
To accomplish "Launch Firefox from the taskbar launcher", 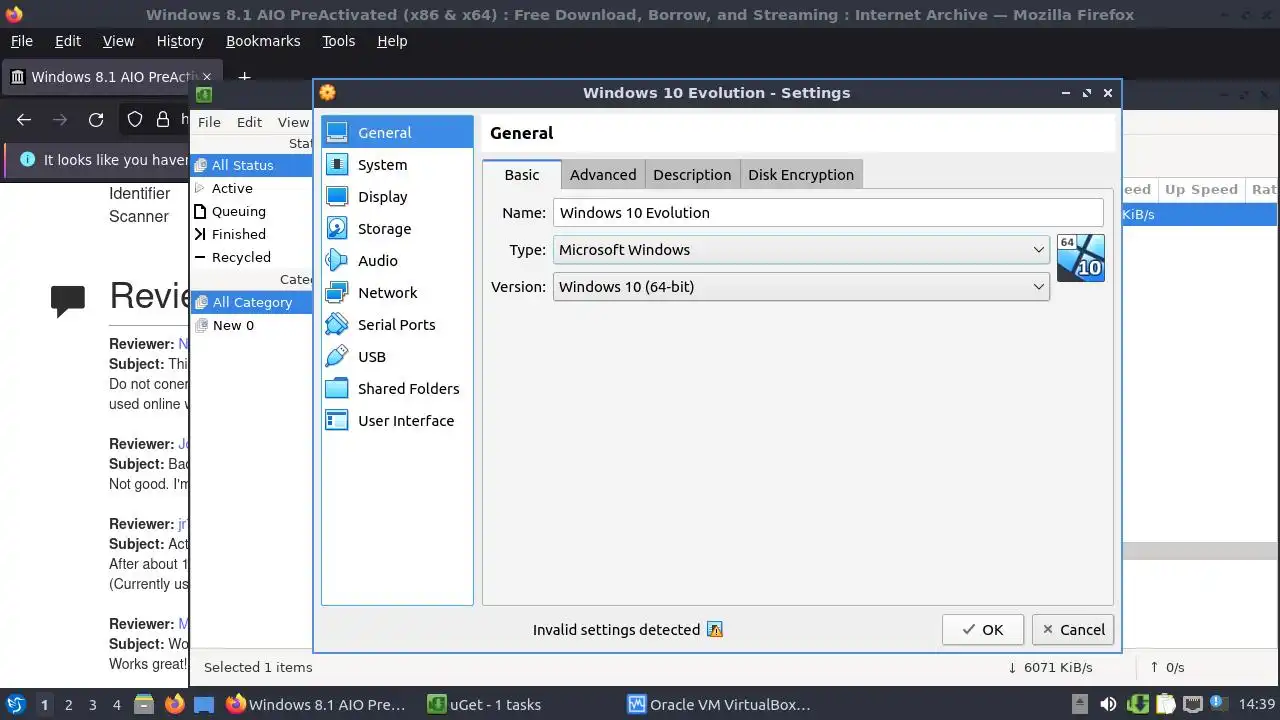I will (175, 704).
